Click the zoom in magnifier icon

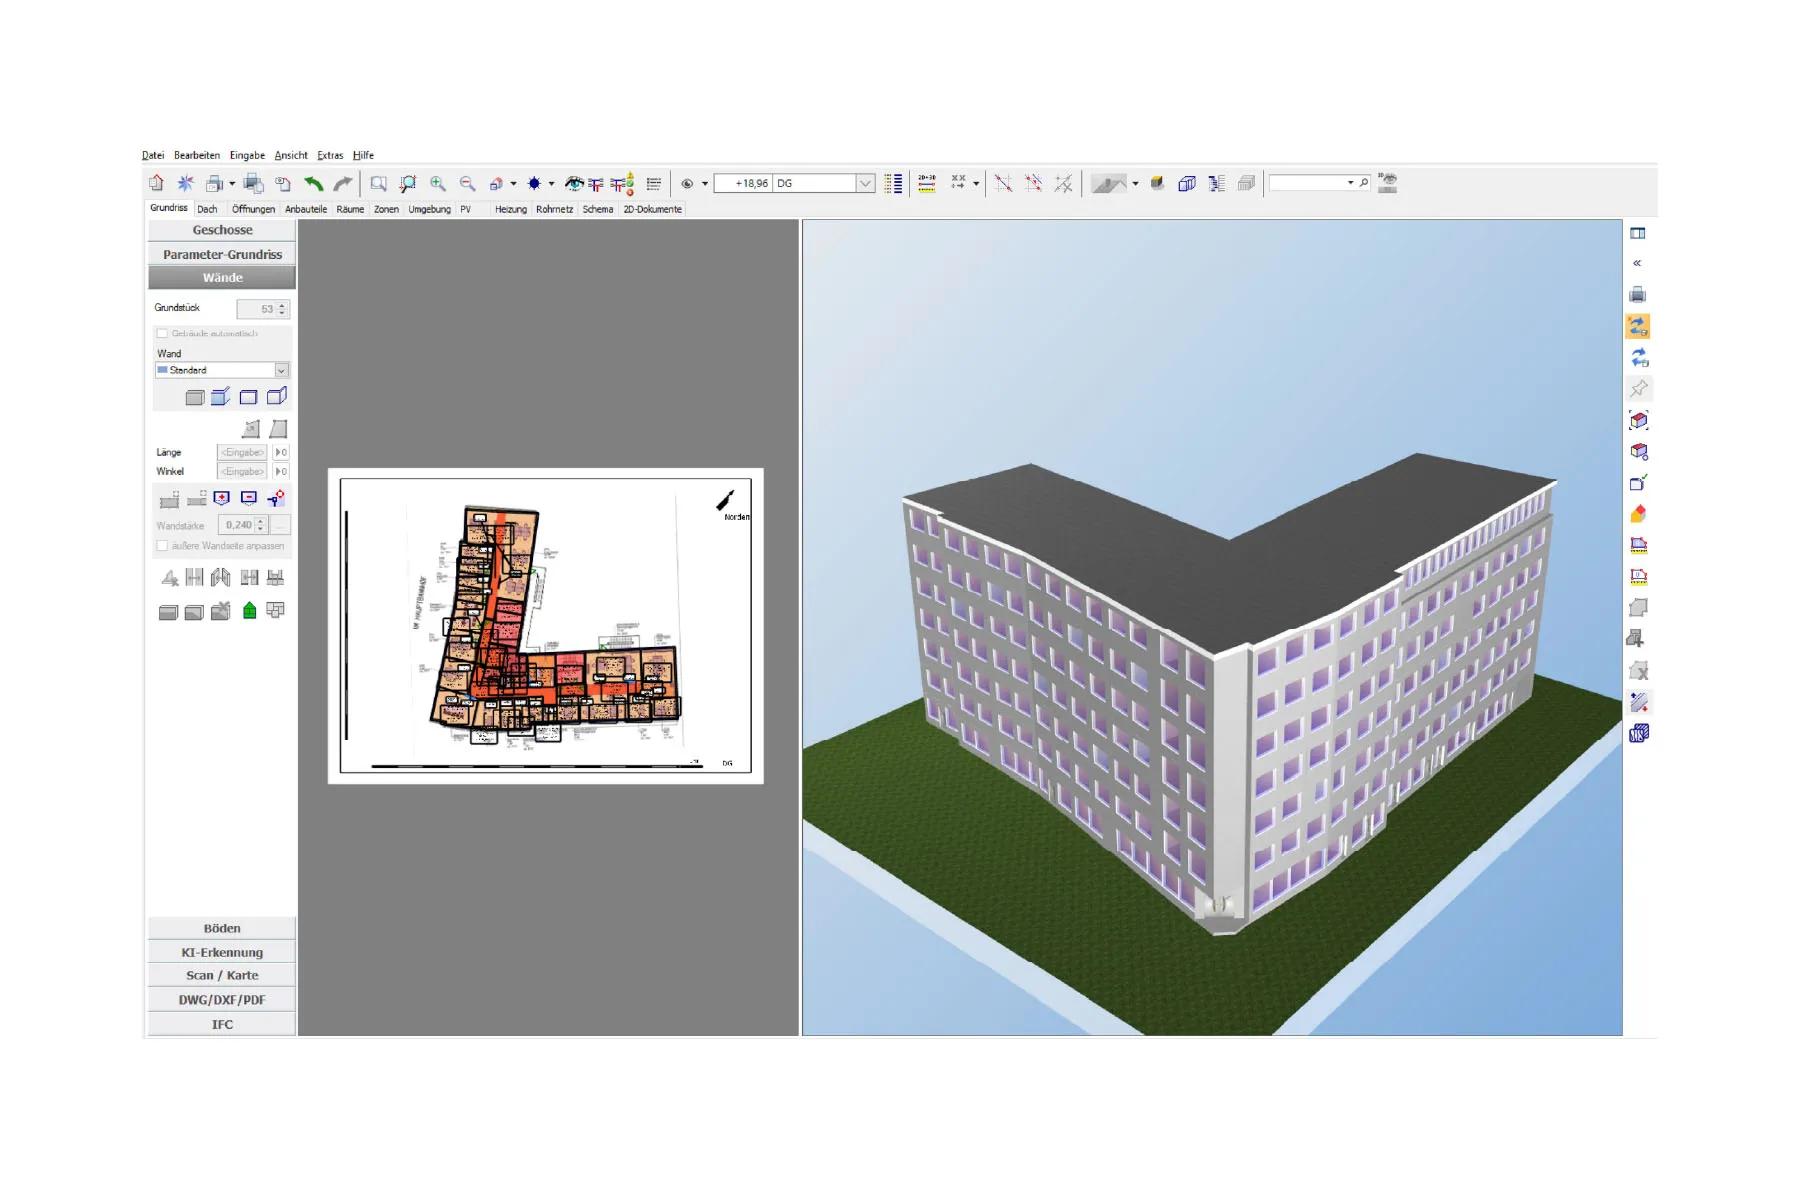click(x=438, y=183)
